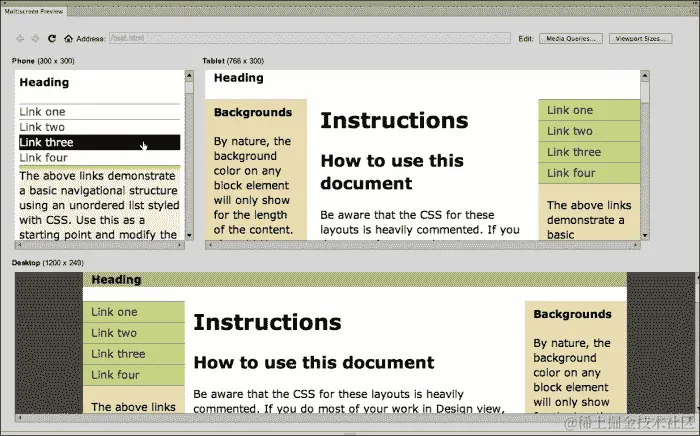Viewport: 700px width, 436px height.
Task: Click Link four in Phone preview
Action: (x=99, y=158)
